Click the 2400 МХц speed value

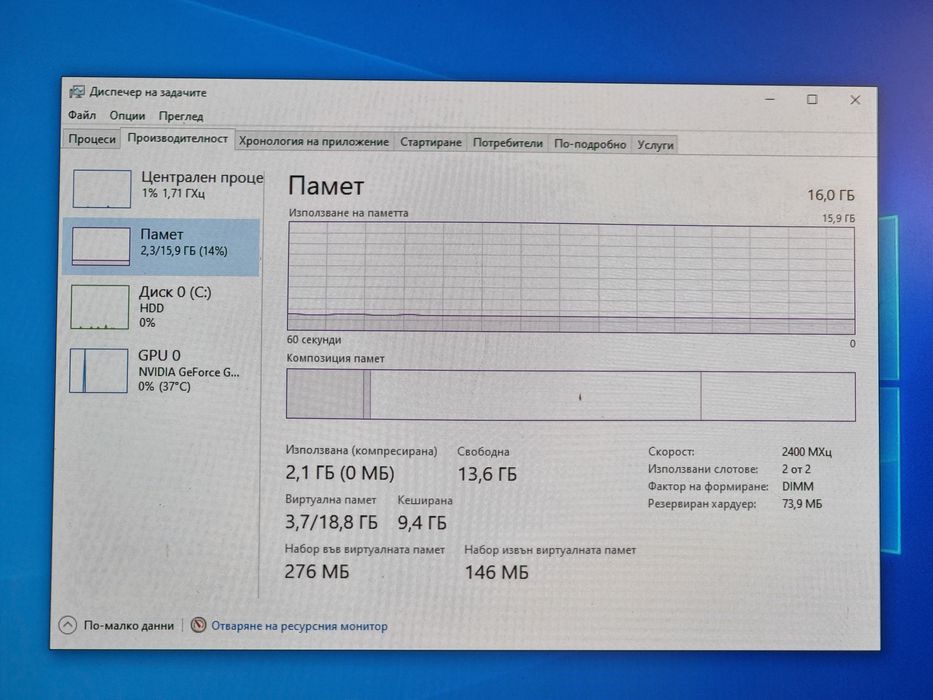point(807,452)
